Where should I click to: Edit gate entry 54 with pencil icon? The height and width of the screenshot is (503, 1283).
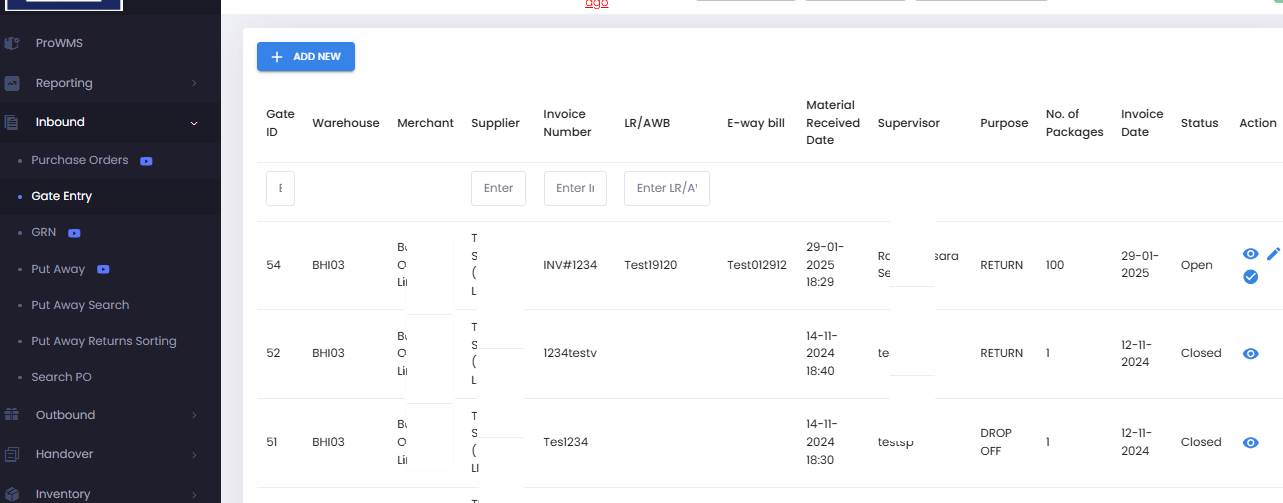(x=1273, y=254)
